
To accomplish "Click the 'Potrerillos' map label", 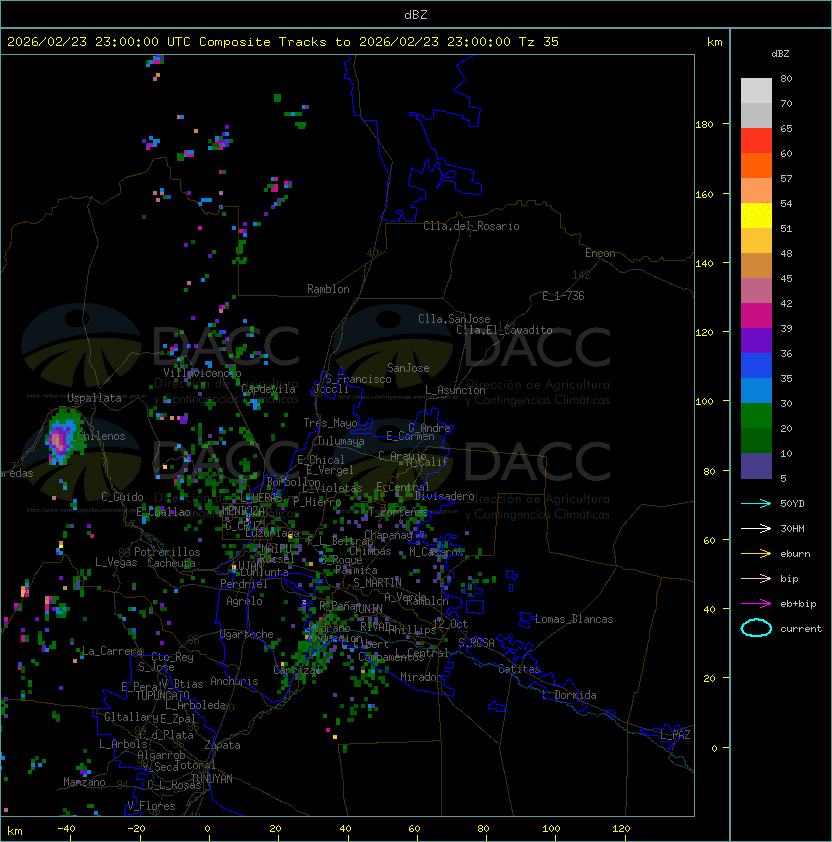I will coord(167,552).
